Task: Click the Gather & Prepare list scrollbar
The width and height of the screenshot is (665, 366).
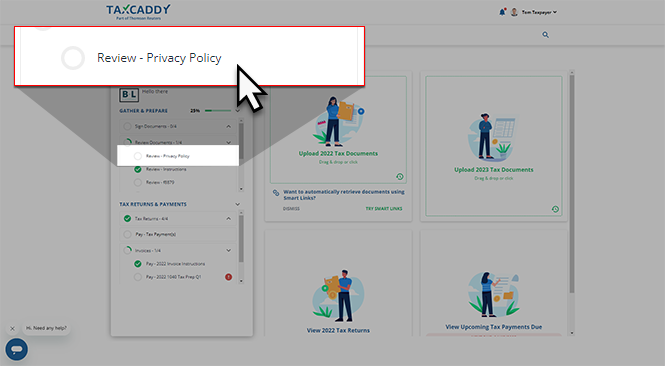Action: (x=241, y=140)
